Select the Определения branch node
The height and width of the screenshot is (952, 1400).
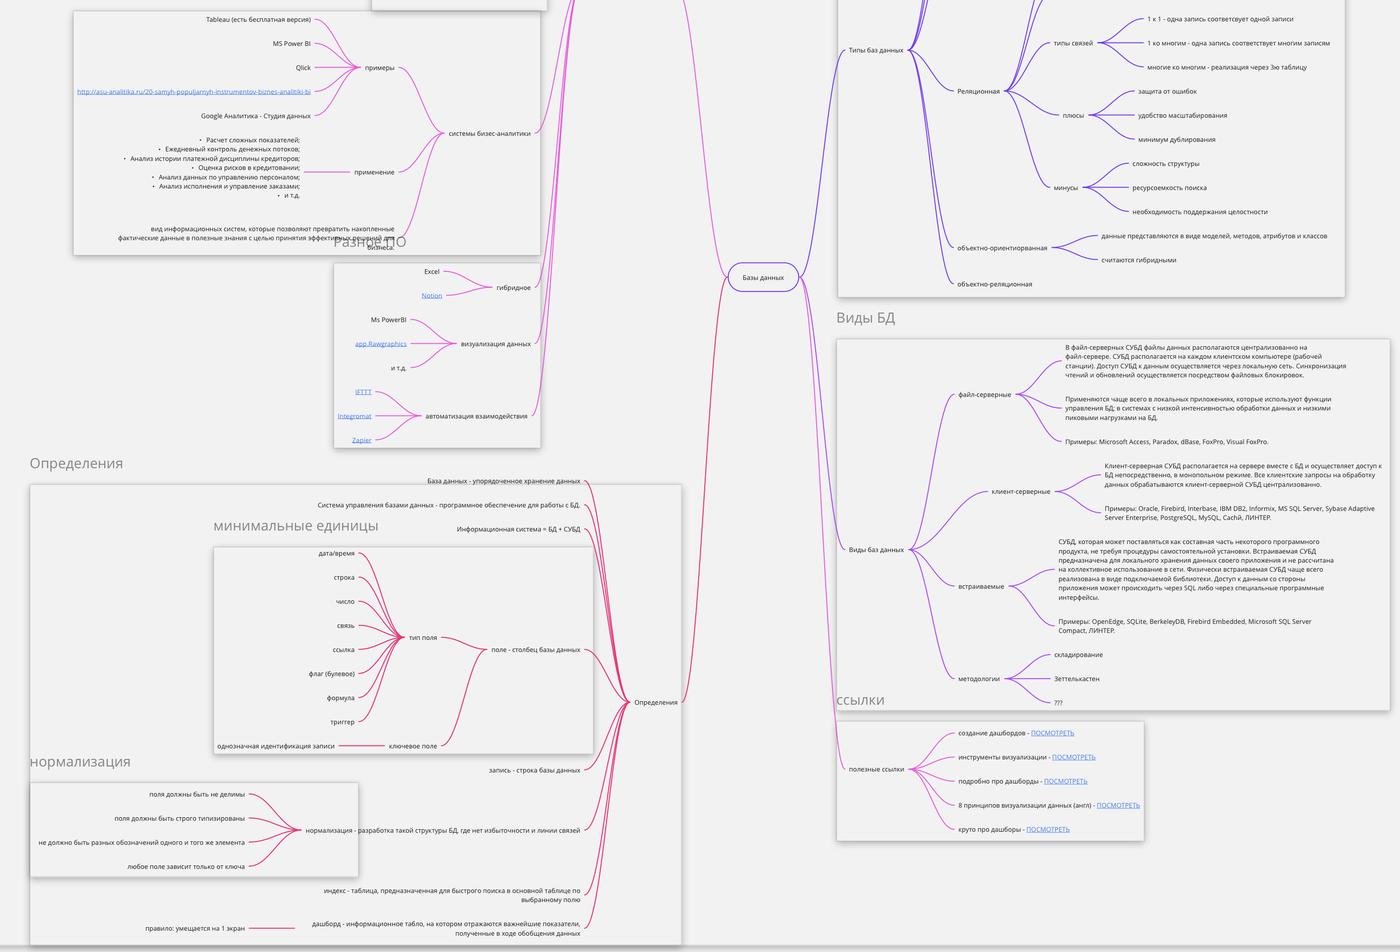[x=655, y=702]
